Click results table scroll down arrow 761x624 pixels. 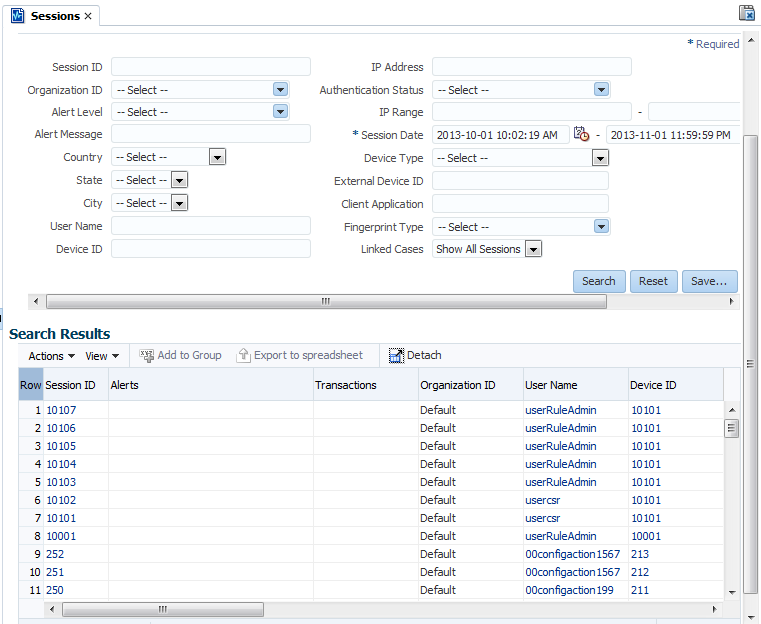[x=732, y=592]
